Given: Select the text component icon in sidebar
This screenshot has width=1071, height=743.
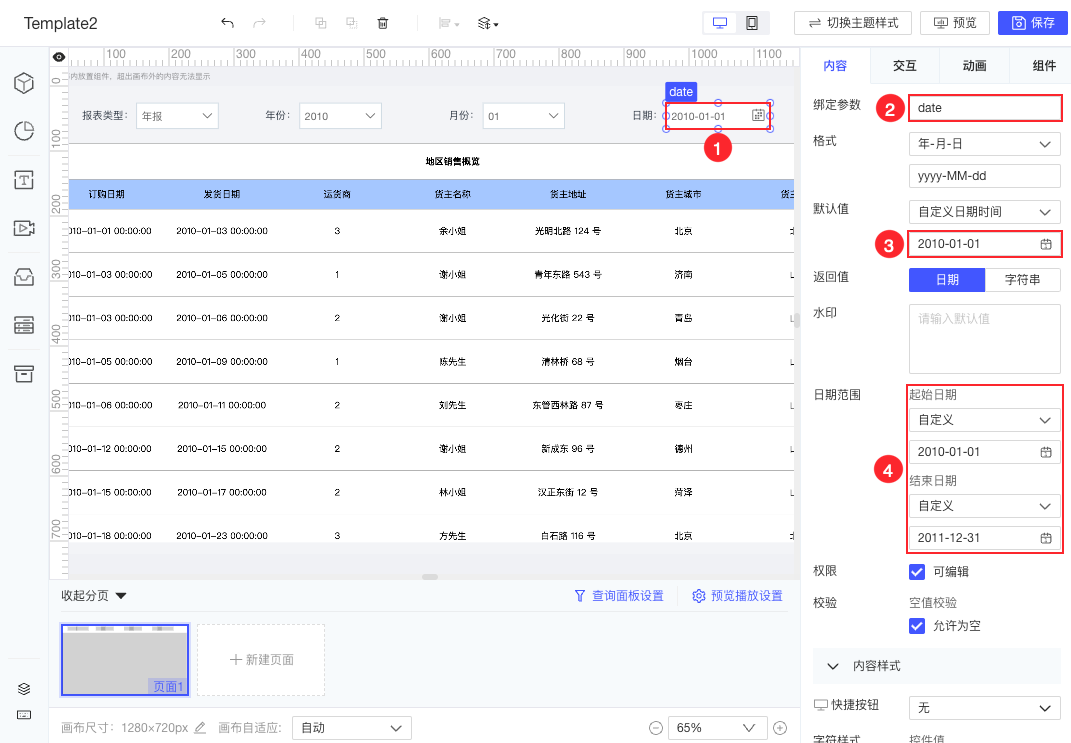Looking at the screenshot, I should pos(24,180).
